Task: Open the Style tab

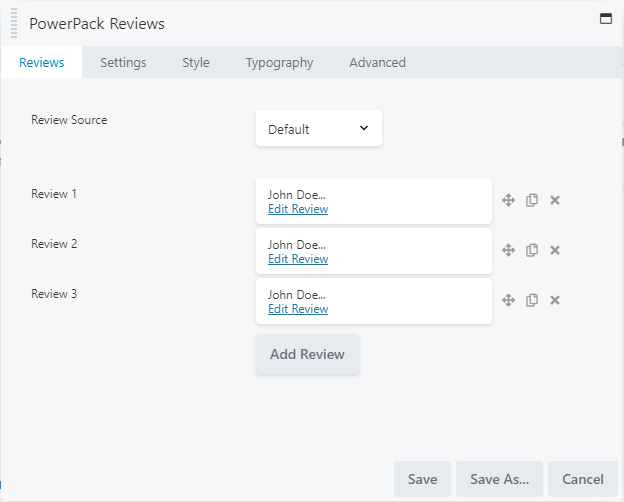Action: (x=196, y=63)
